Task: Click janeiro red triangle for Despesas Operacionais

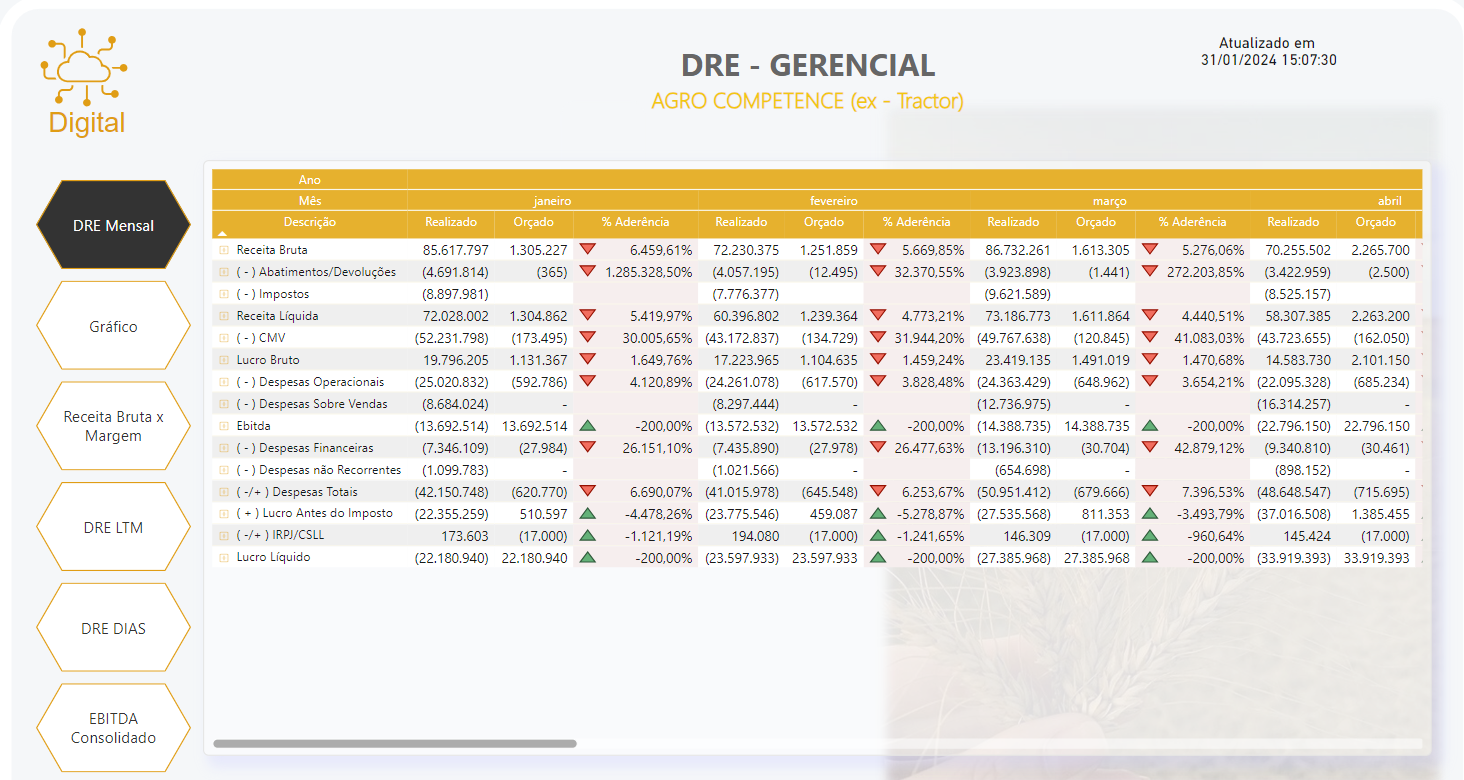Action: [588, 381]
